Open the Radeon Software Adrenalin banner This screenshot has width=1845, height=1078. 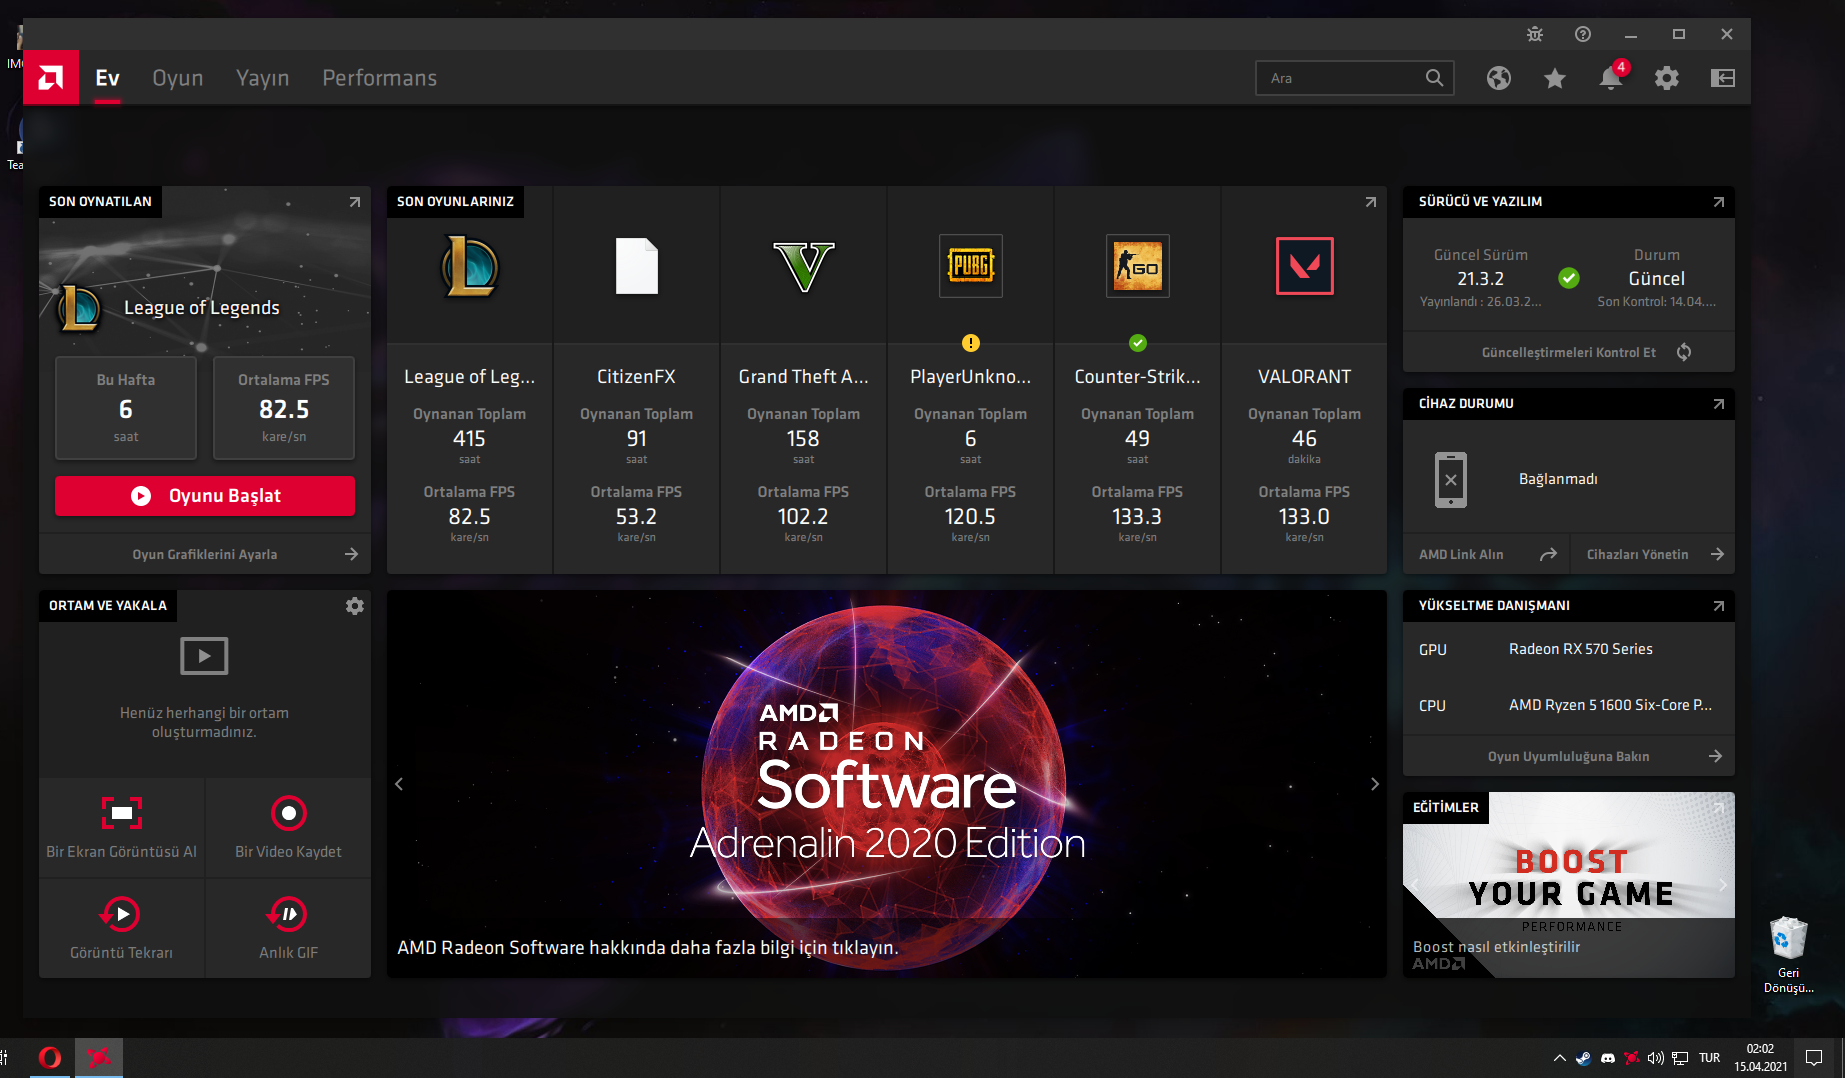[887, 784]
